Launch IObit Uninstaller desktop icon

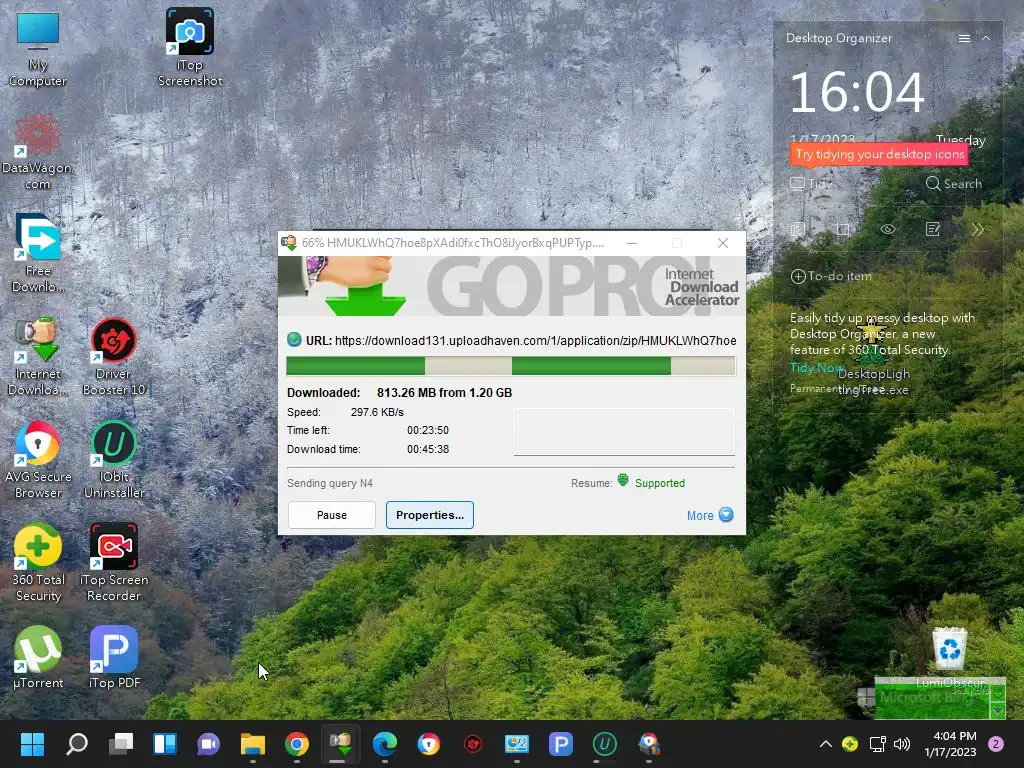(114, 460)
